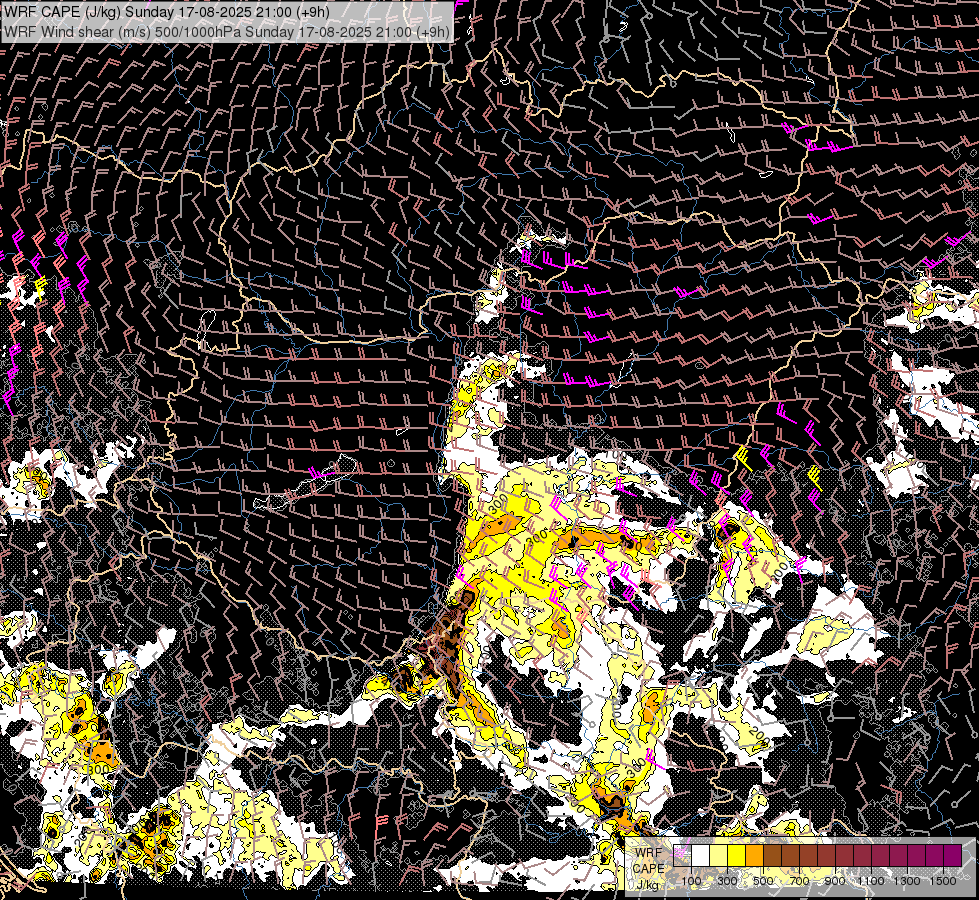
Task: Click the 100 legend tick label
Action: 691,881
